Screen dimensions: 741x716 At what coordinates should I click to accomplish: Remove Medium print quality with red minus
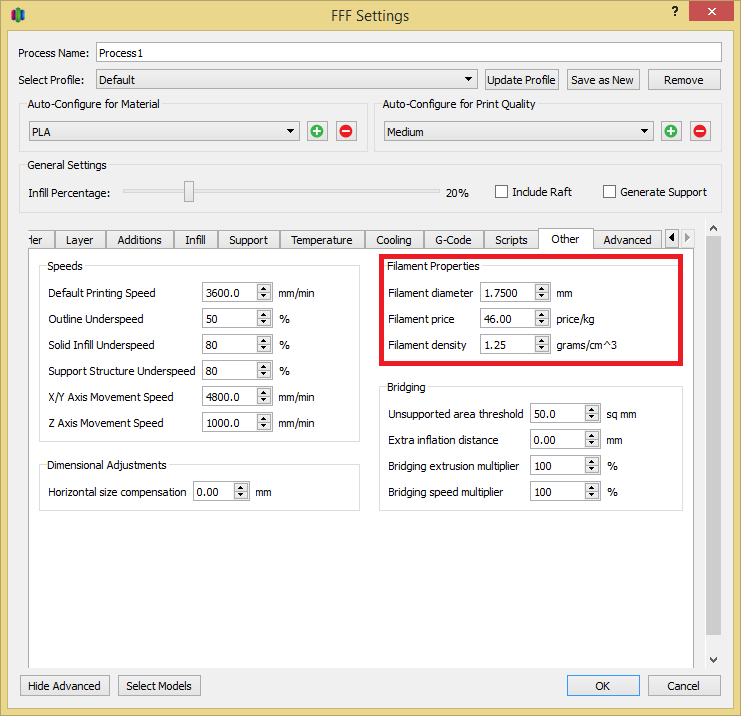click(x=700, y=131)
